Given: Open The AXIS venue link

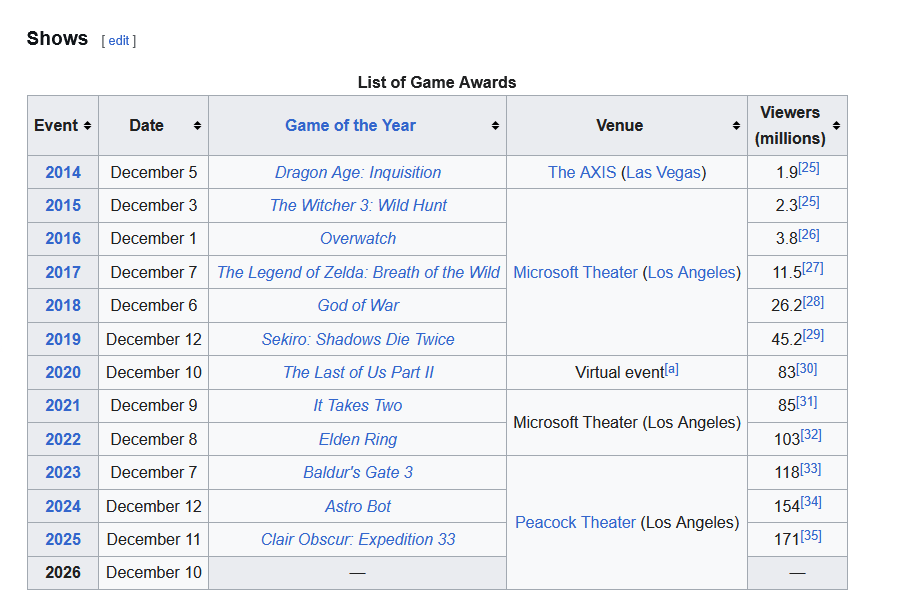Looking at the screenshot, I should [582, 172].
